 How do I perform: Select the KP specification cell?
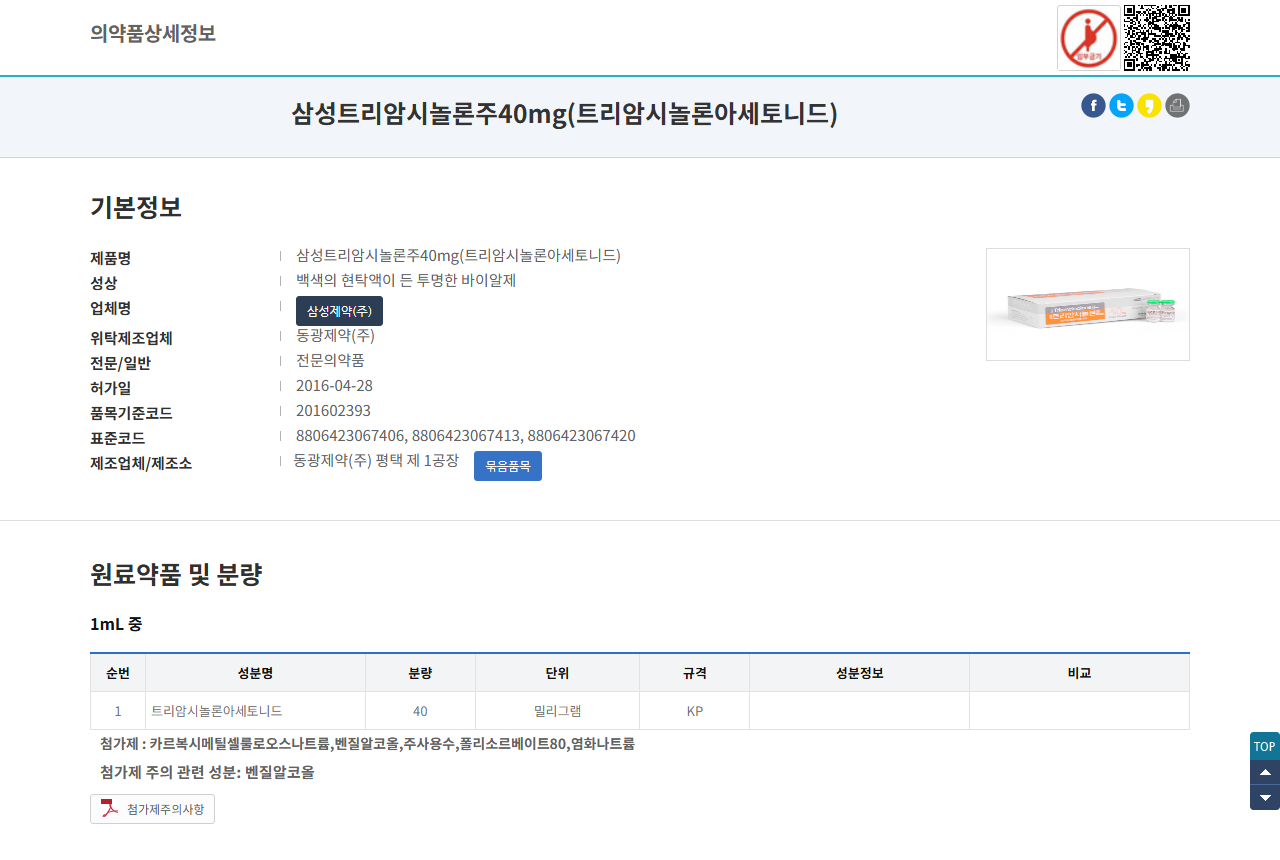tap(694, 711)
